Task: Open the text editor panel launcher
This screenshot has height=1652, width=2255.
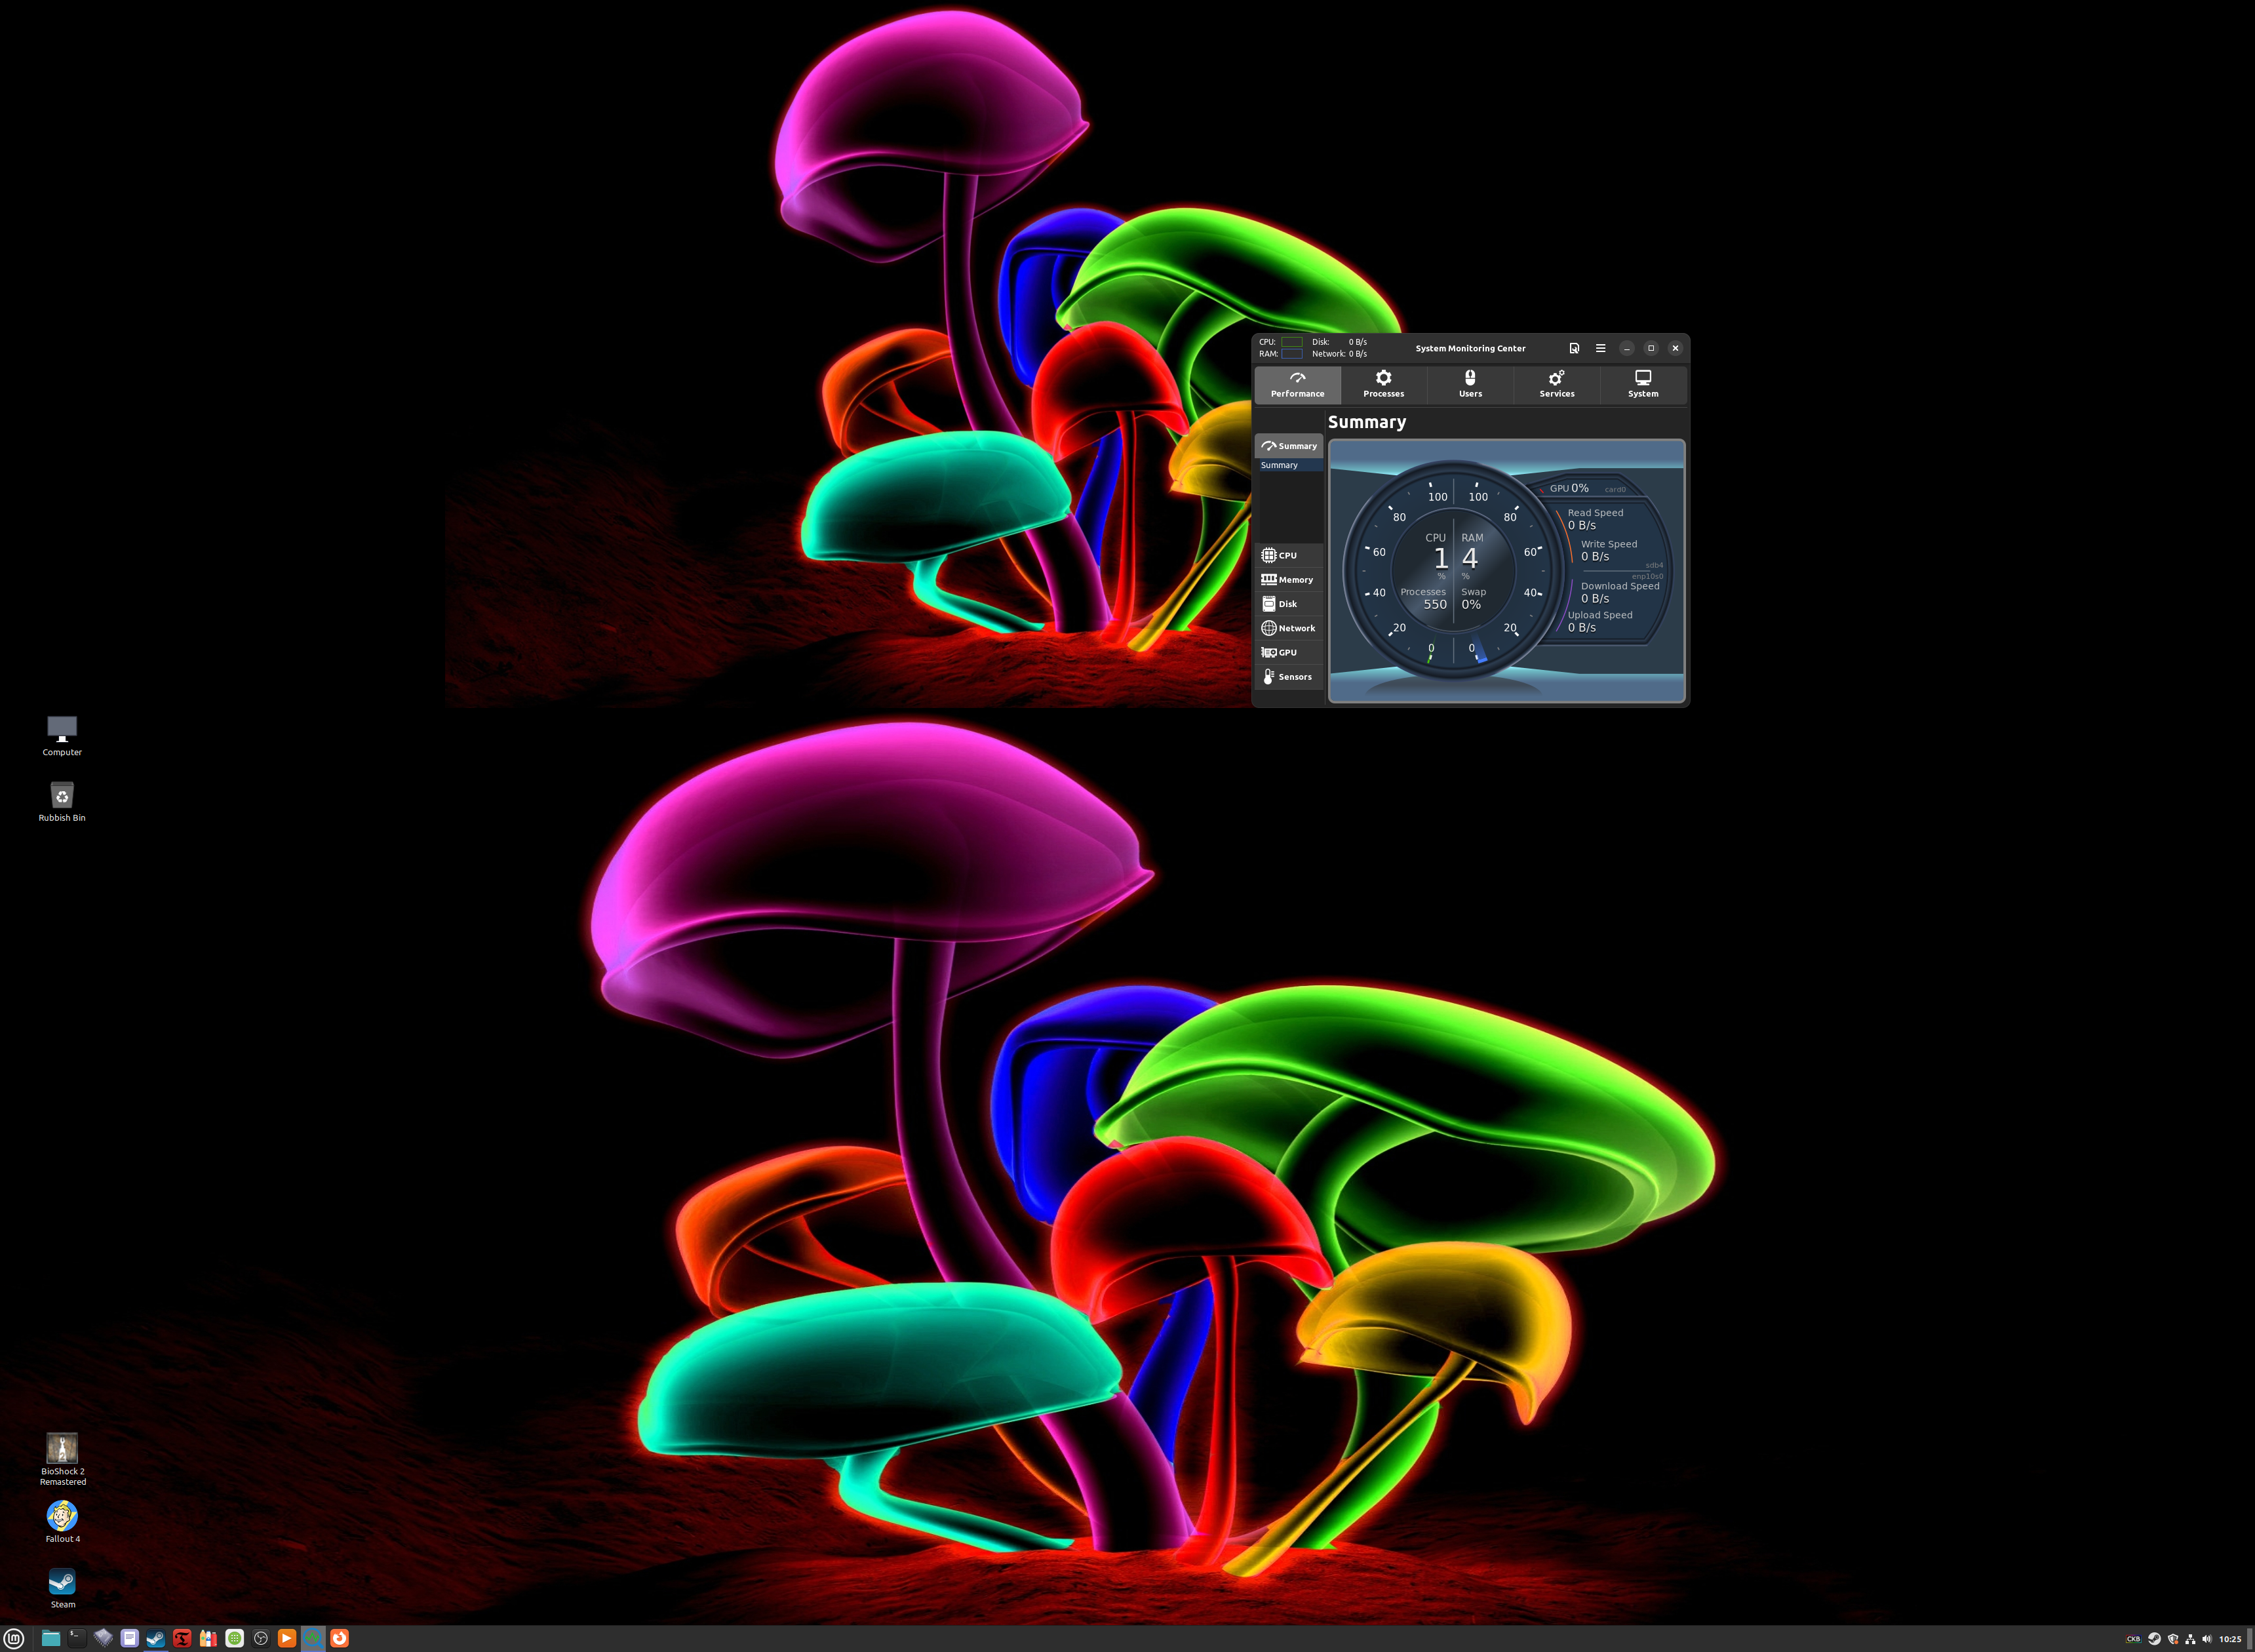Action: pyautogui.click(x=129, y=1638)
